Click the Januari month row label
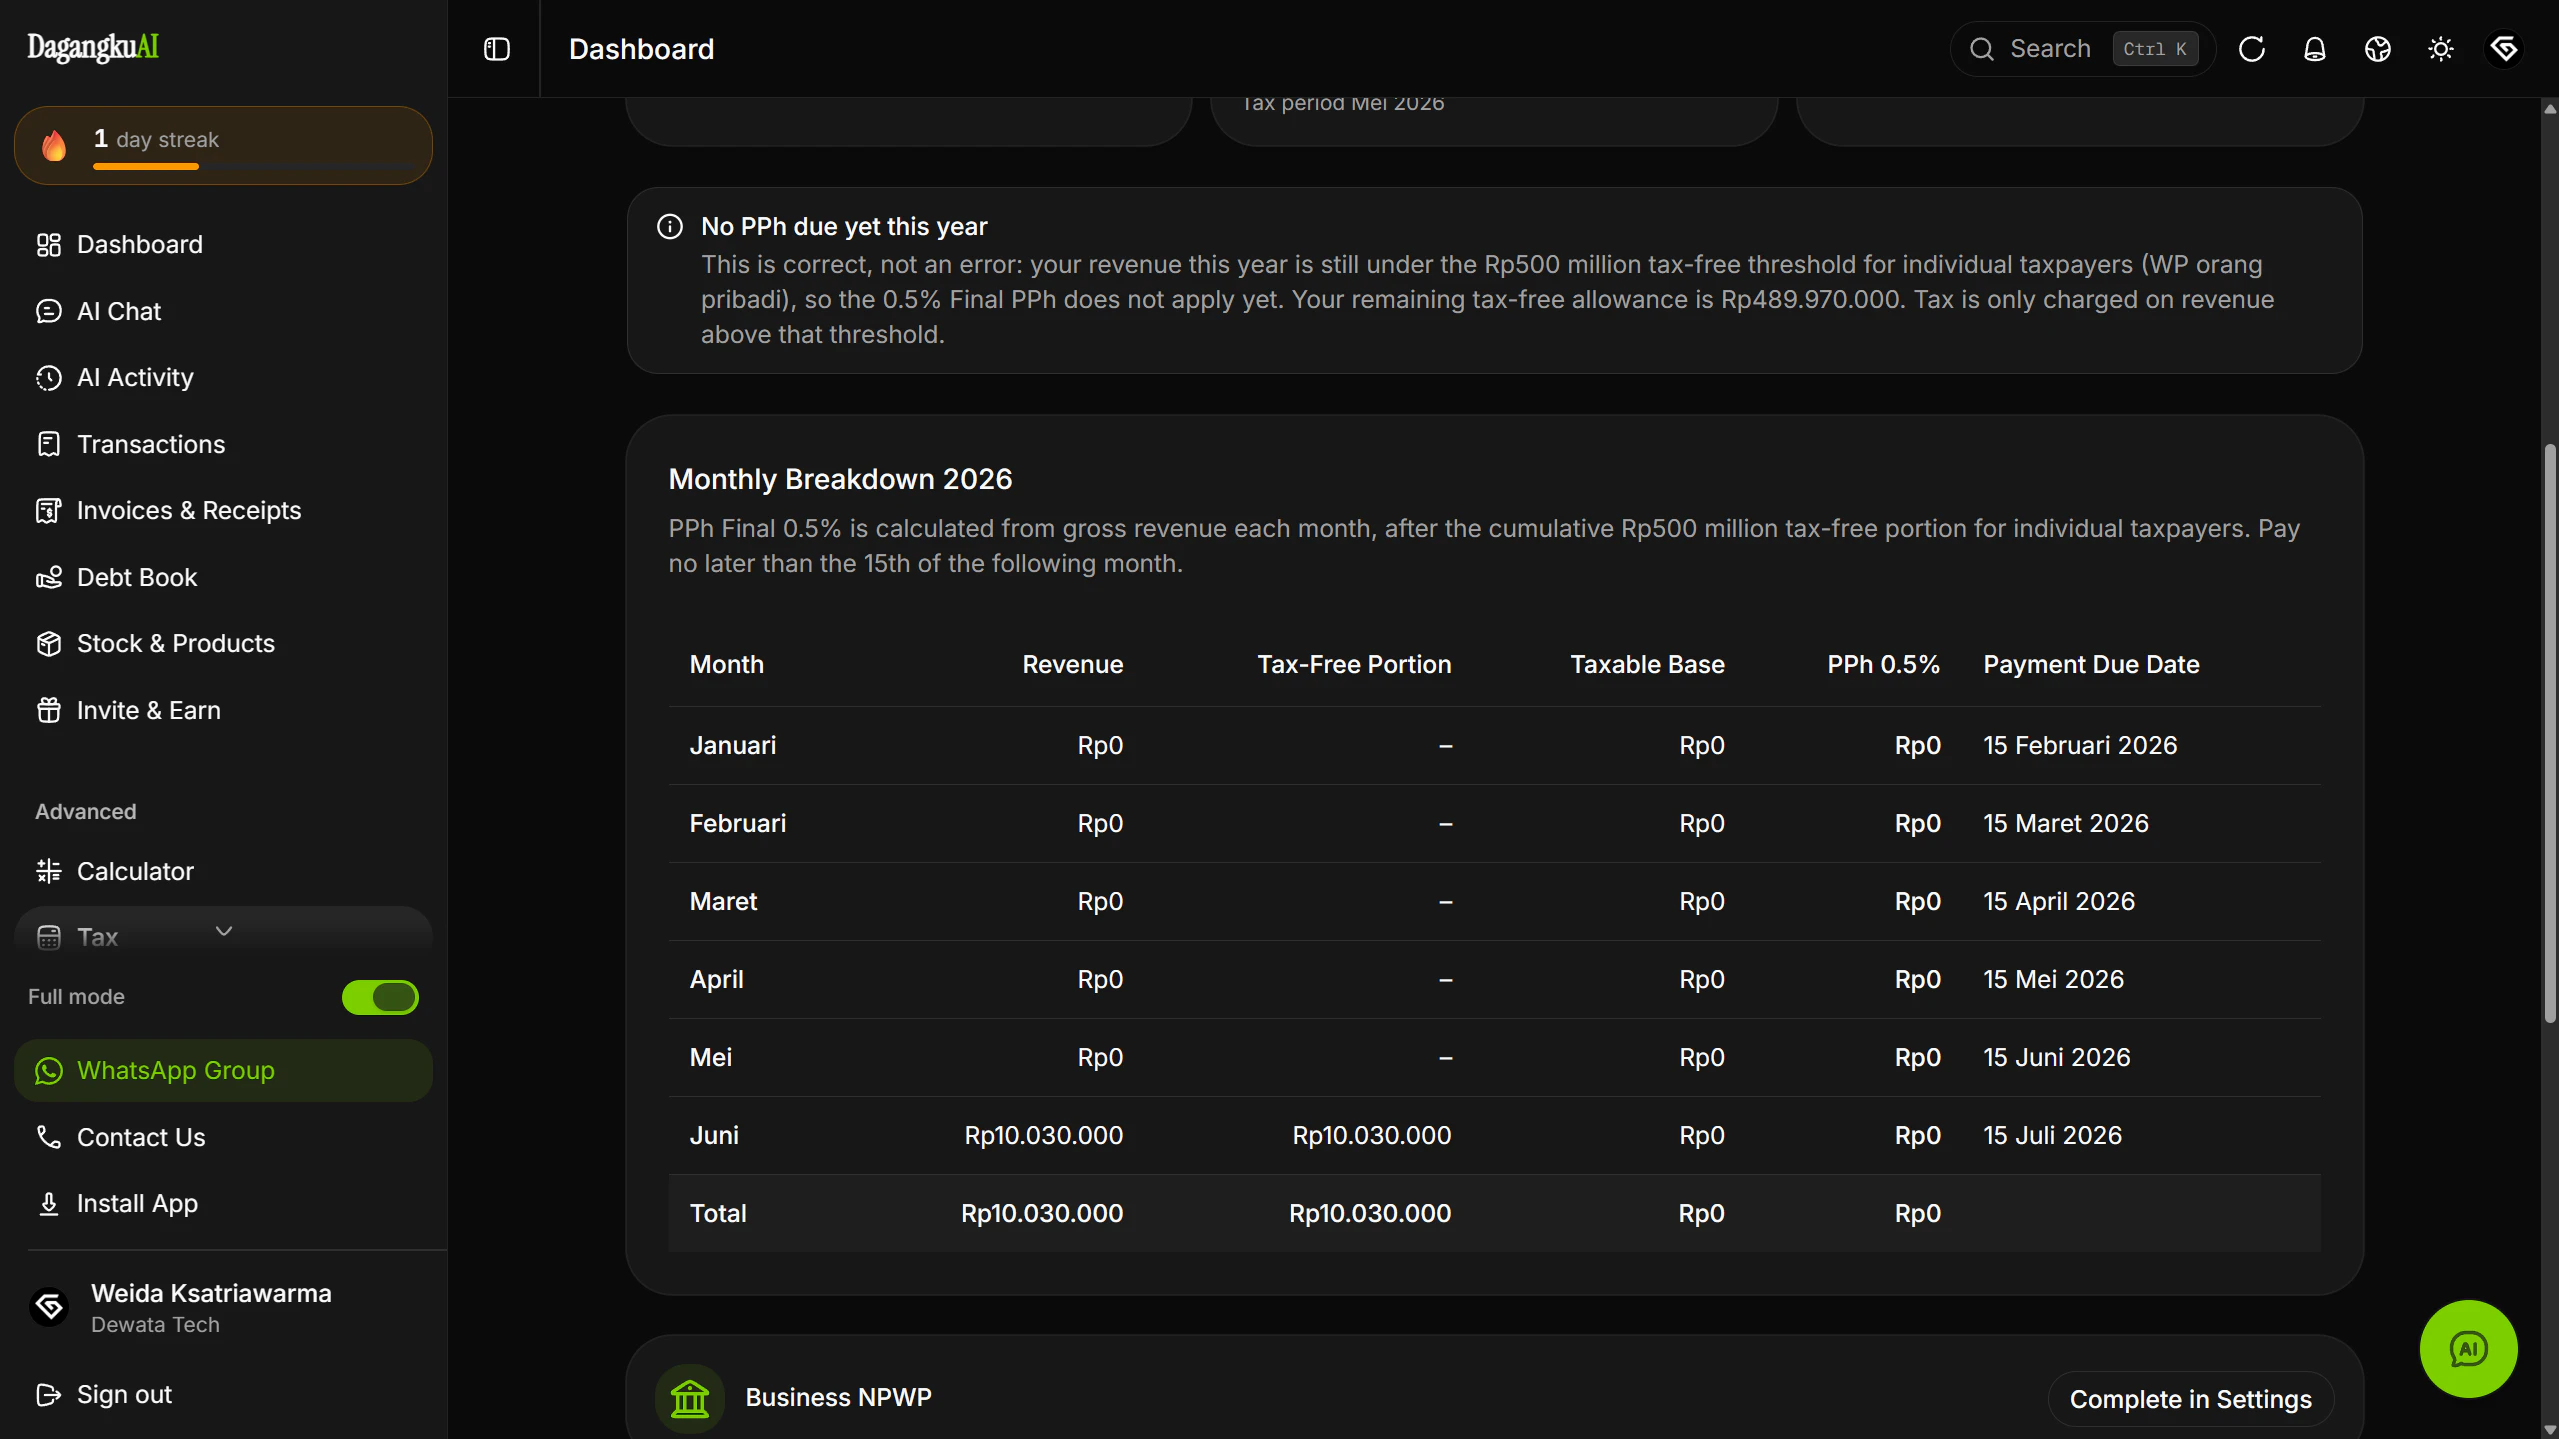The image size is (2559, 1439). pyautogui.click(x=733, y=746)
